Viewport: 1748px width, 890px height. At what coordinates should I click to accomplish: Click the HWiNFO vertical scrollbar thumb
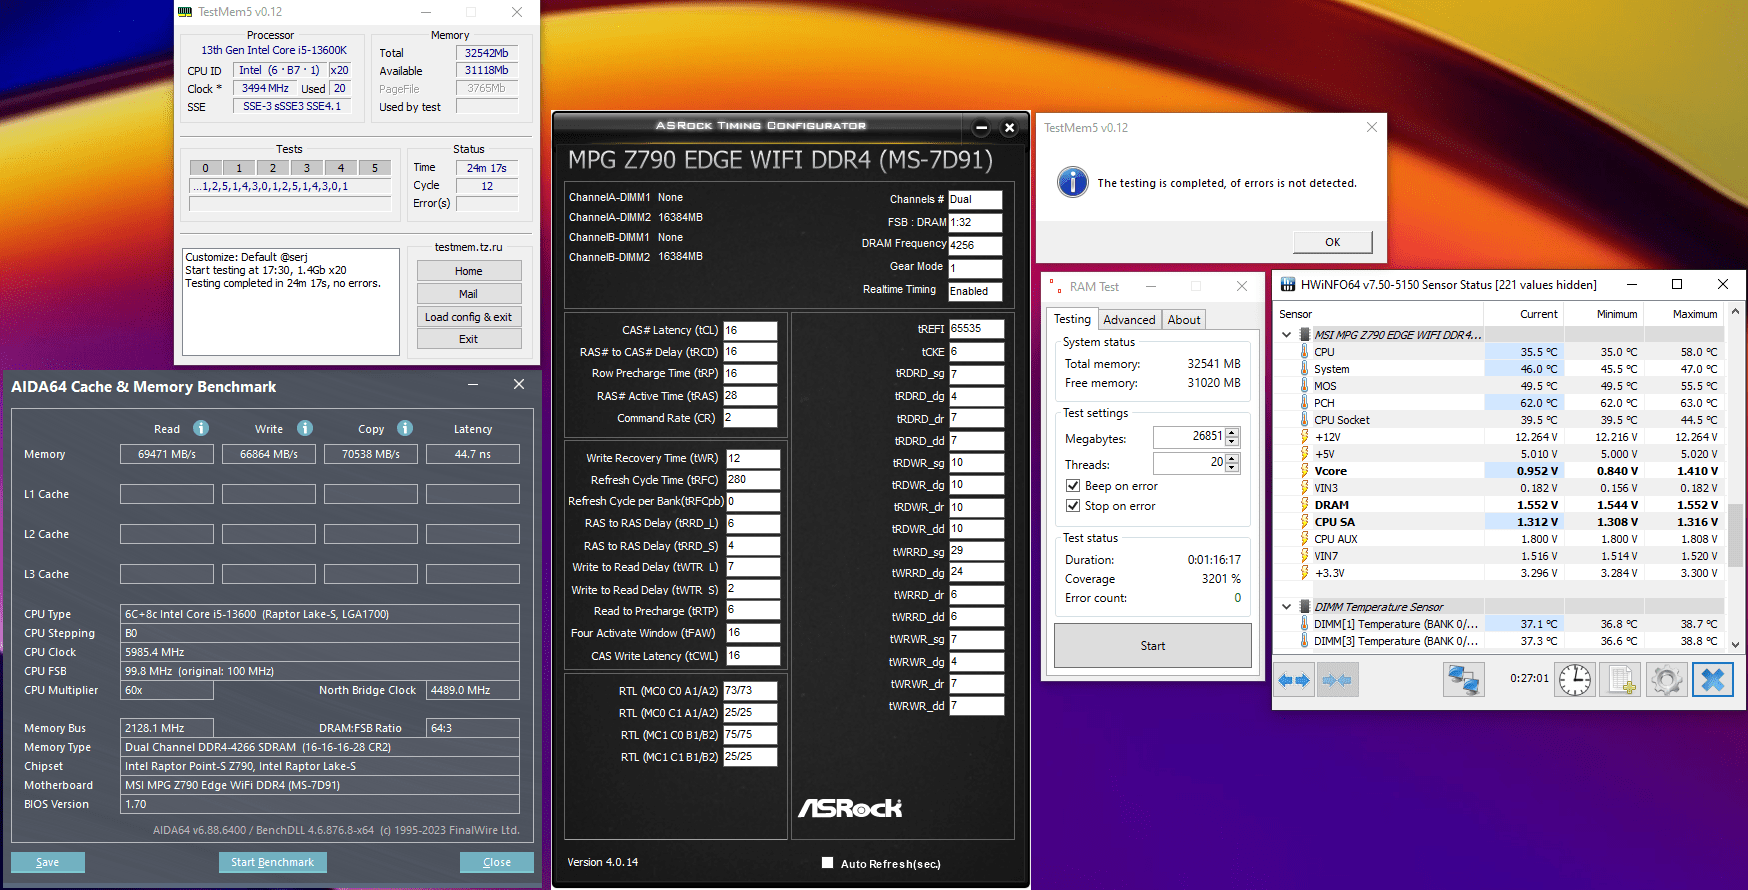(x=1735, y=536)
